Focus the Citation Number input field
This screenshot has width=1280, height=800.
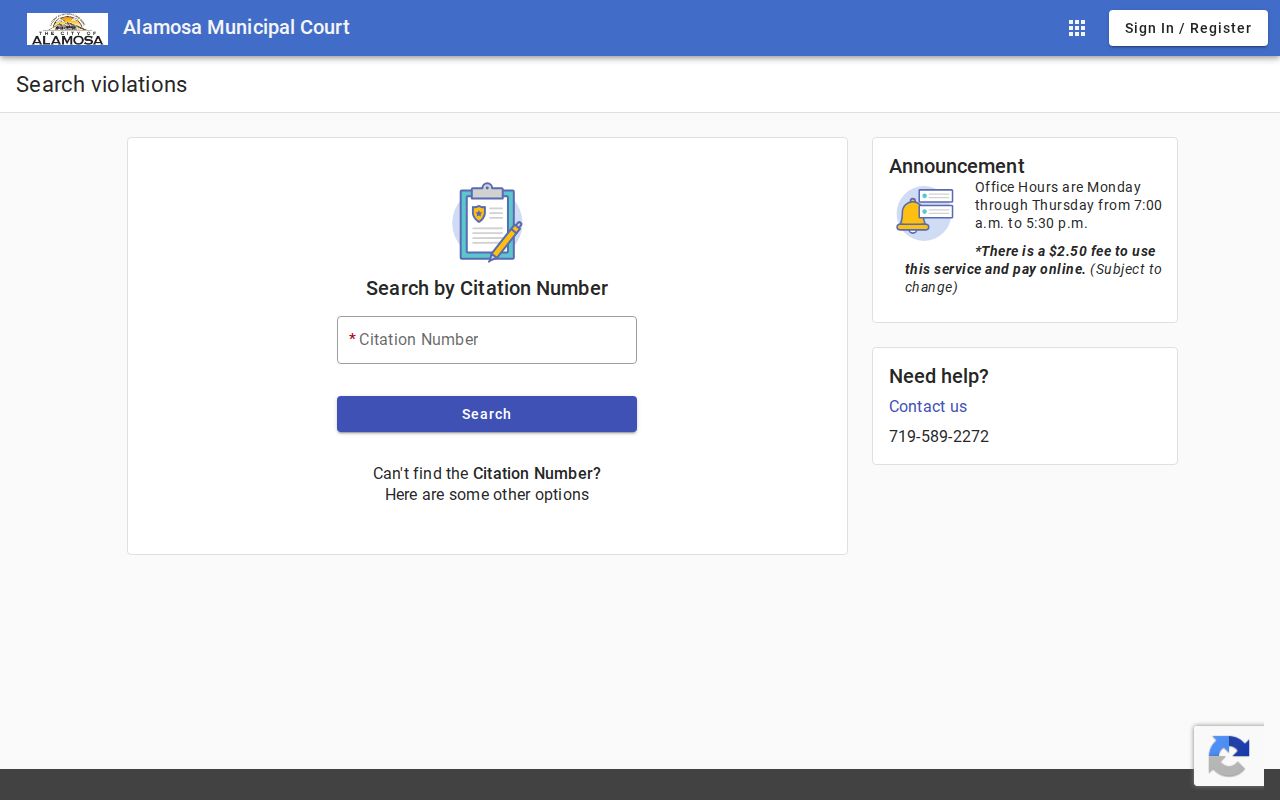[487, 340]
